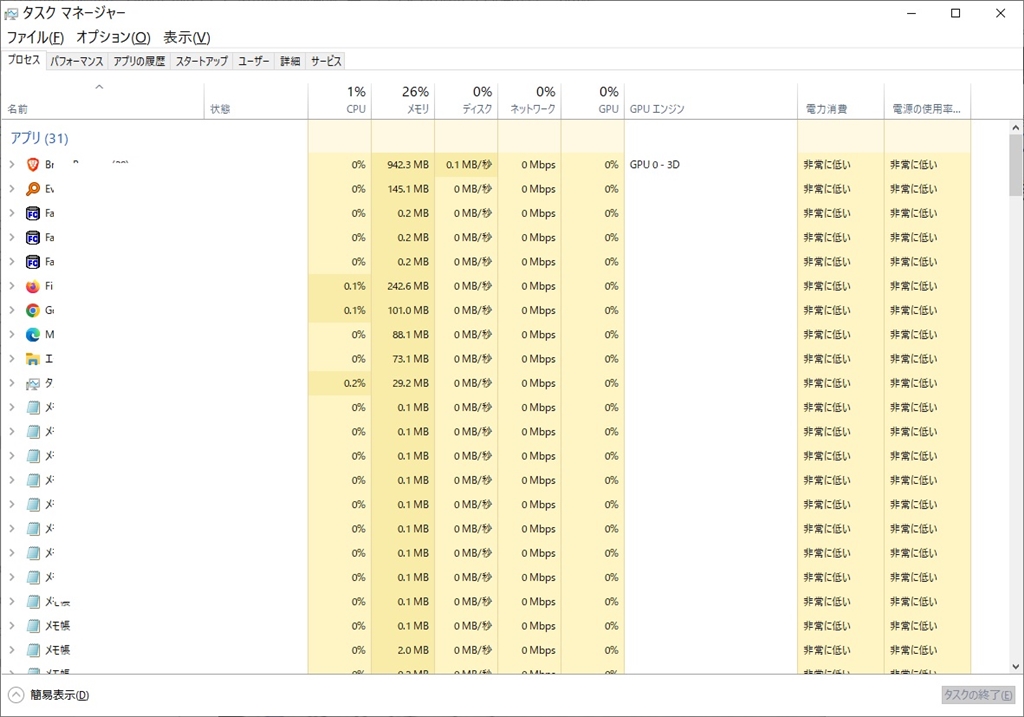The height and width of the screenshot is (717, 1024).
Task: Sort by the 電源の使用率 column header
Action: point(927,101)
